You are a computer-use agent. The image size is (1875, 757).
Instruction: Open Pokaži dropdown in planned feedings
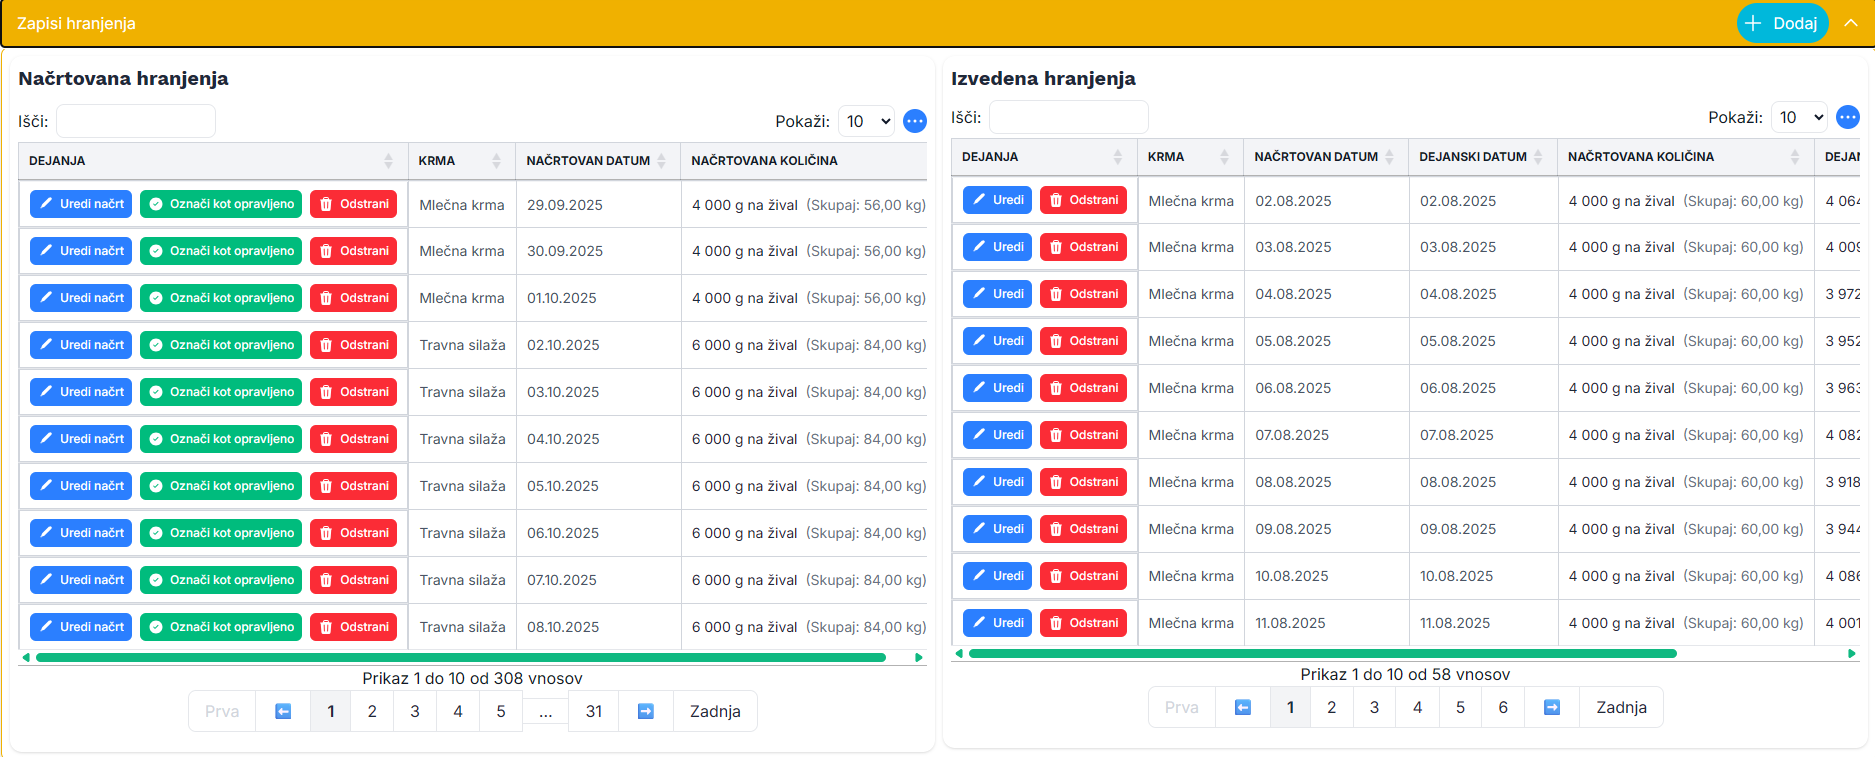[x=866, y=121]
